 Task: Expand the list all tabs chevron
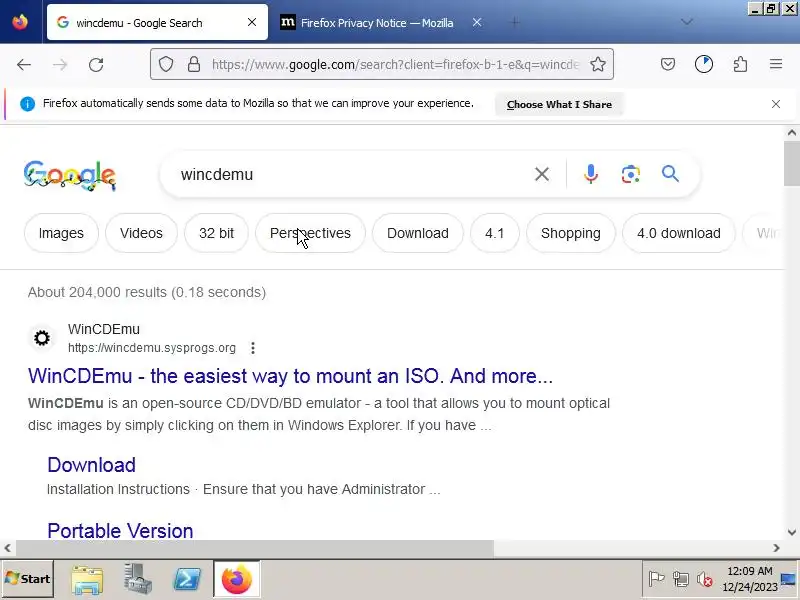click(x=687, y=22)
